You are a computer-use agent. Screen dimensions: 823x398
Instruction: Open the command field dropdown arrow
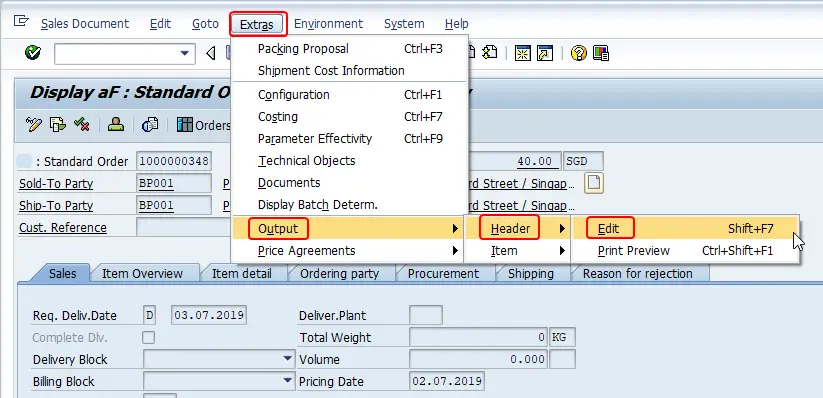184,54
